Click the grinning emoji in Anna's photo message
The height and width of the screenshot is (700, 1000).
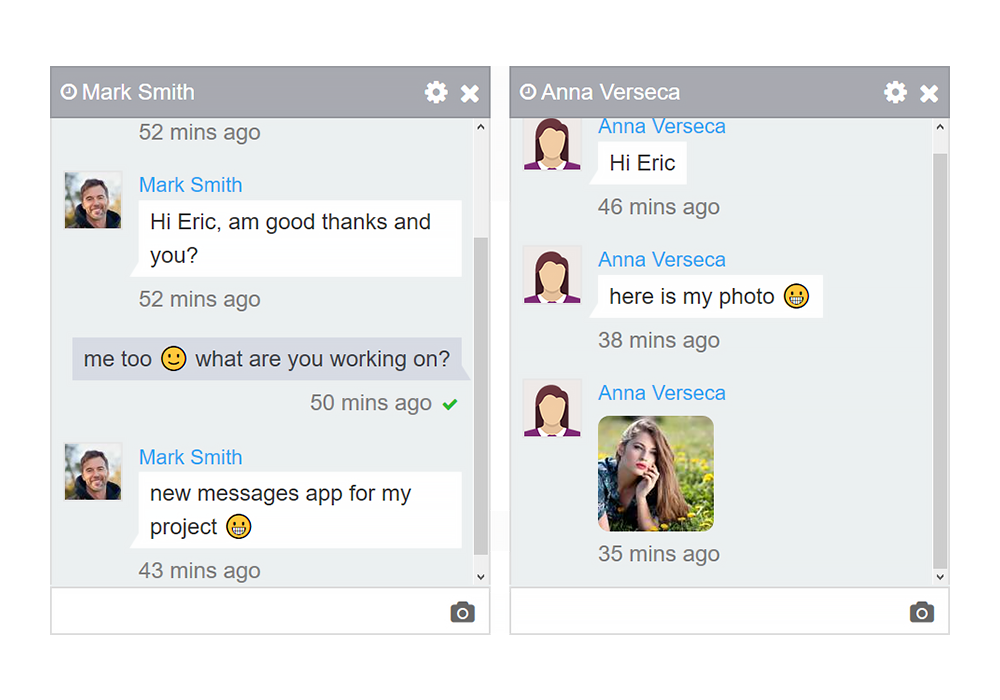point(796,296)
